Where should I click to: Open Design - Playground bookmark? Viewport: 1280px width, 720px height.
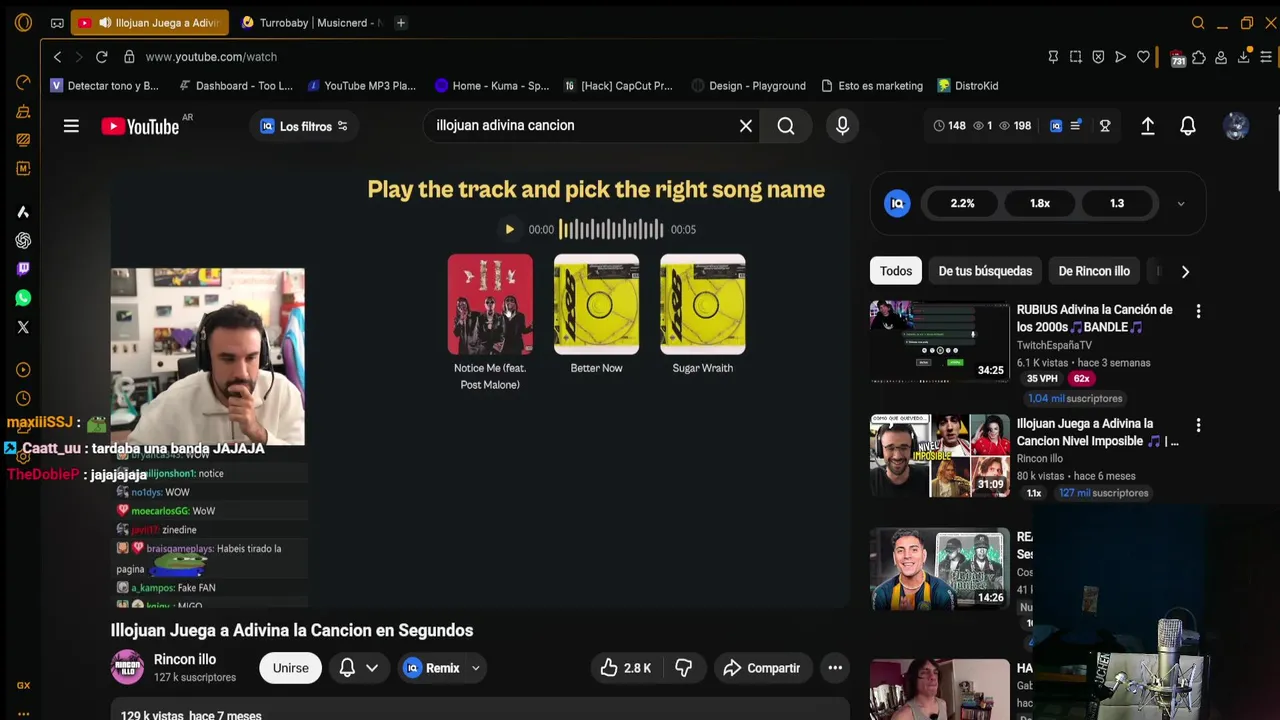[x=749, y=86]
